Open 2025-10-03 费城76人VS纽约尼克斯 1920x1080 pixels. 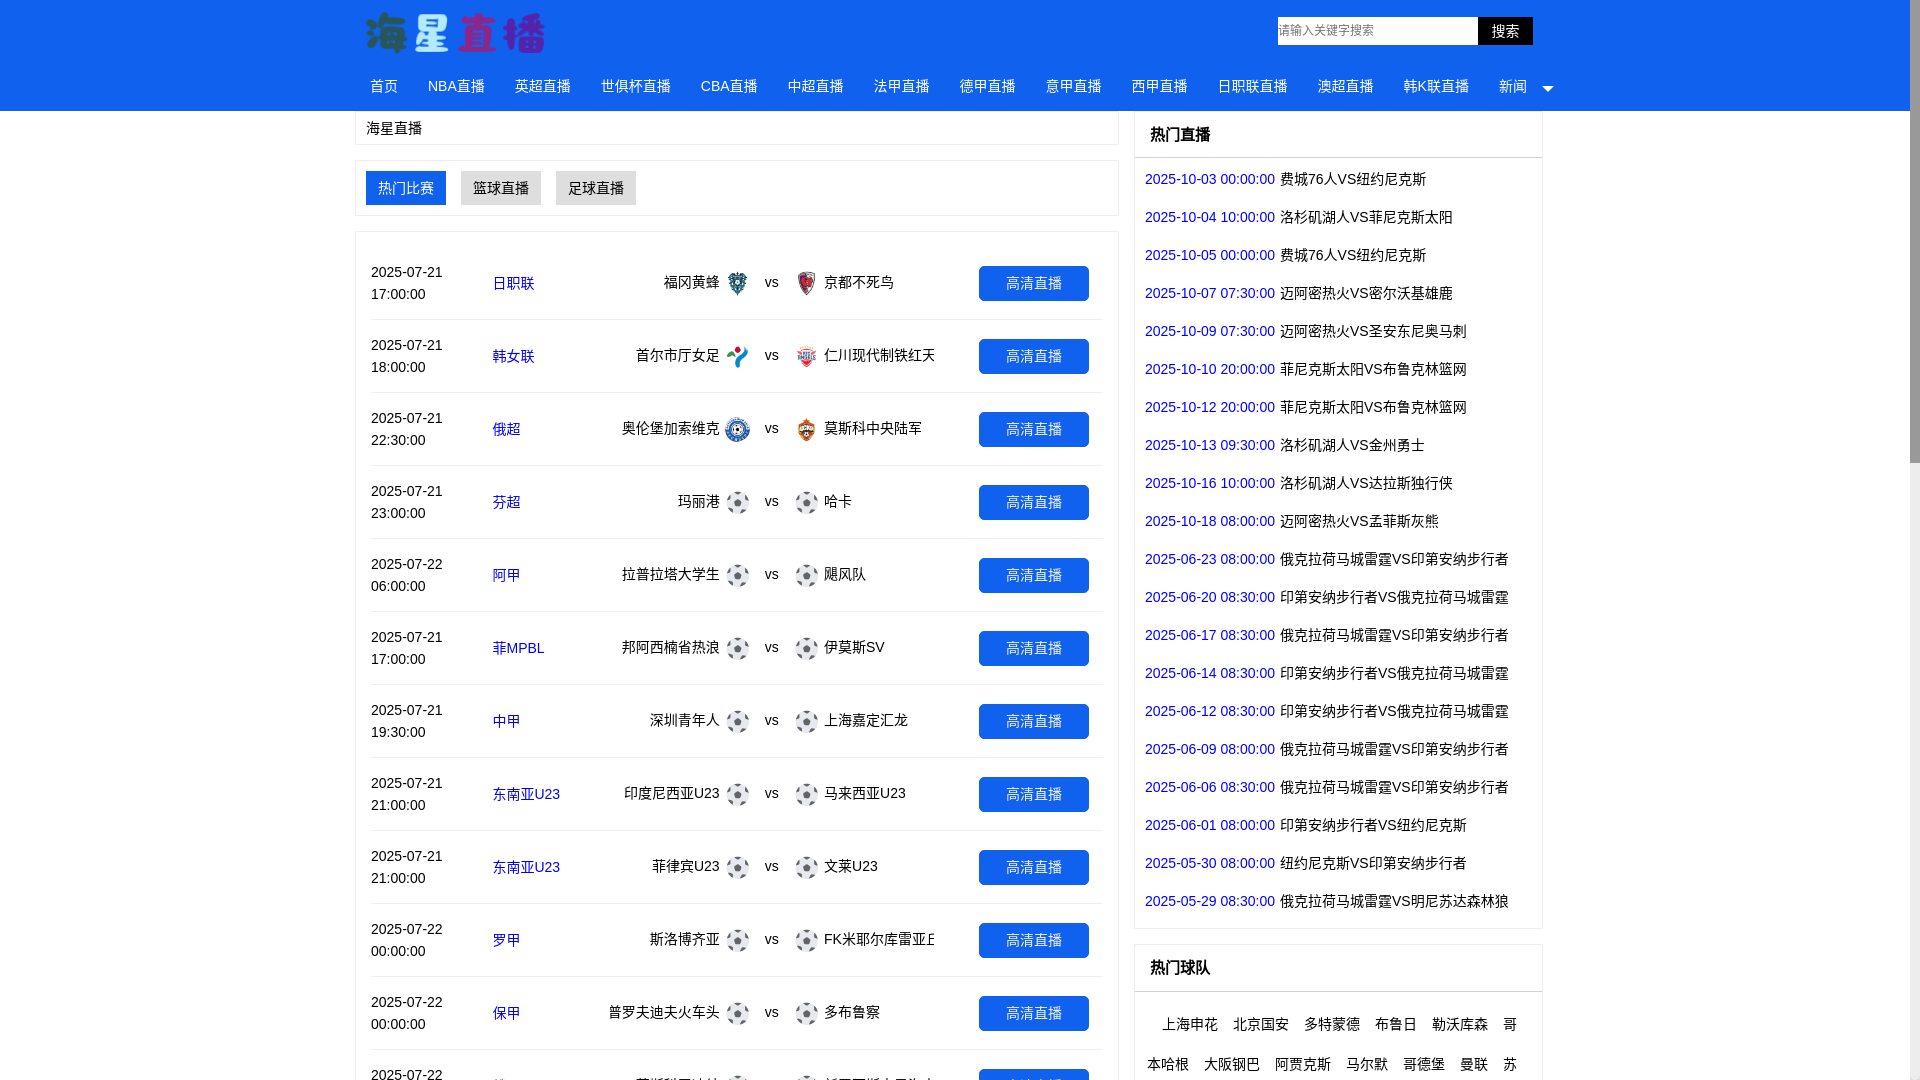pyautogui.click(x=1353, y=179)
